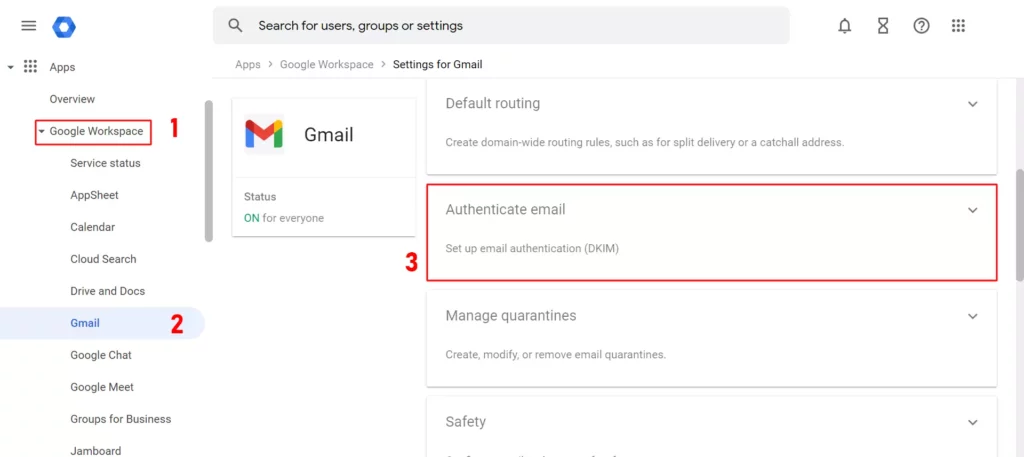Click Create domain-wide routing rules description

tap(645, 142)
